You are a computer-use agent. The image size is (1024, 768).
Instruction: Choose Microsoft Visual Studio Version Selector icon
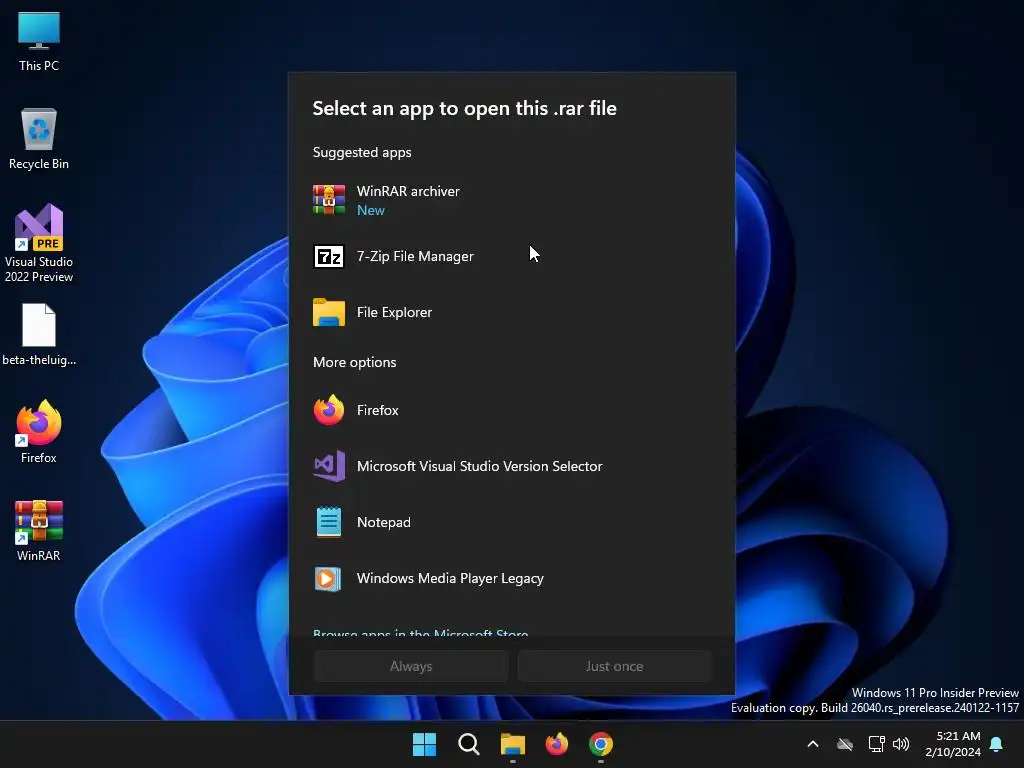click(329, 466)
